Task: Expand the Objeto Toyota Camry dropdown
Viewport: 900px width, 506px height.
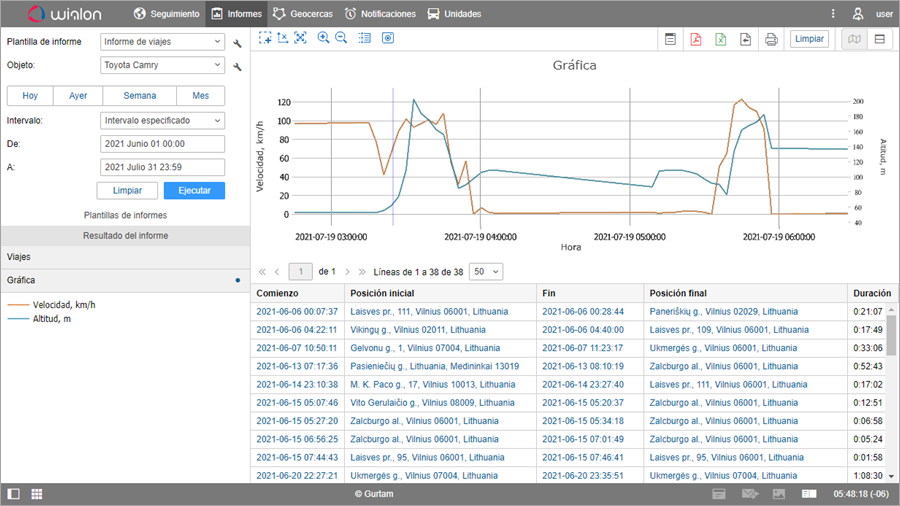Action: coord(162,65)
